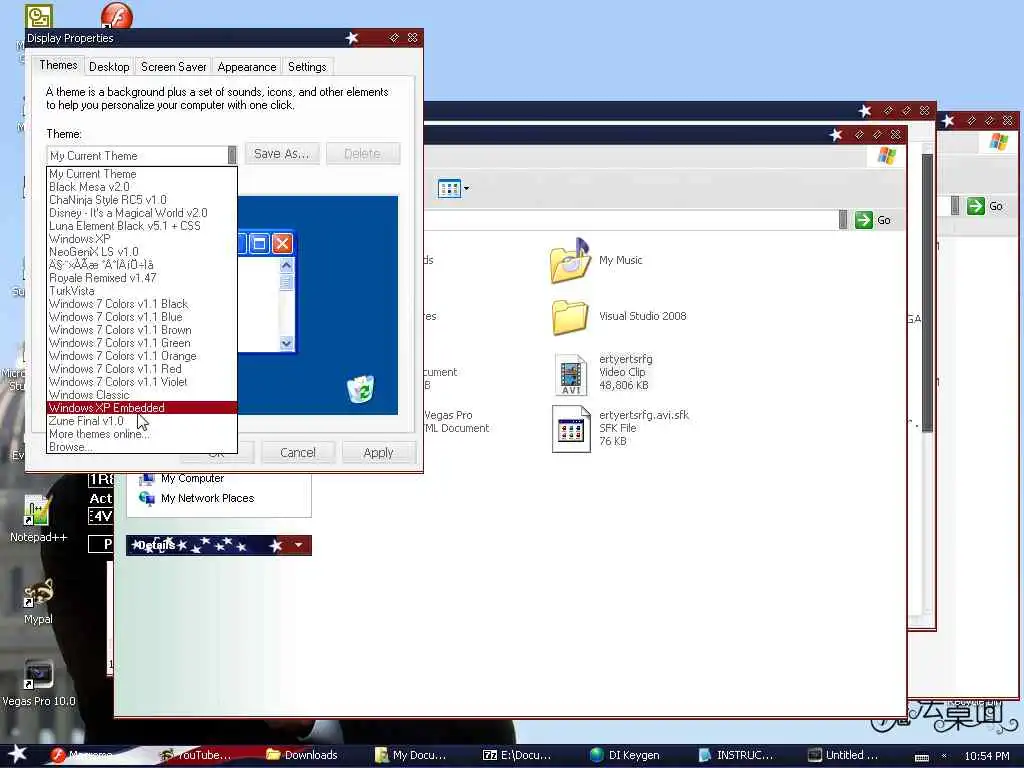Screen dimensions: 1024x768
Task: Select Windows 7 Colors v1.1 Brown
Action: tap(142, 330)
